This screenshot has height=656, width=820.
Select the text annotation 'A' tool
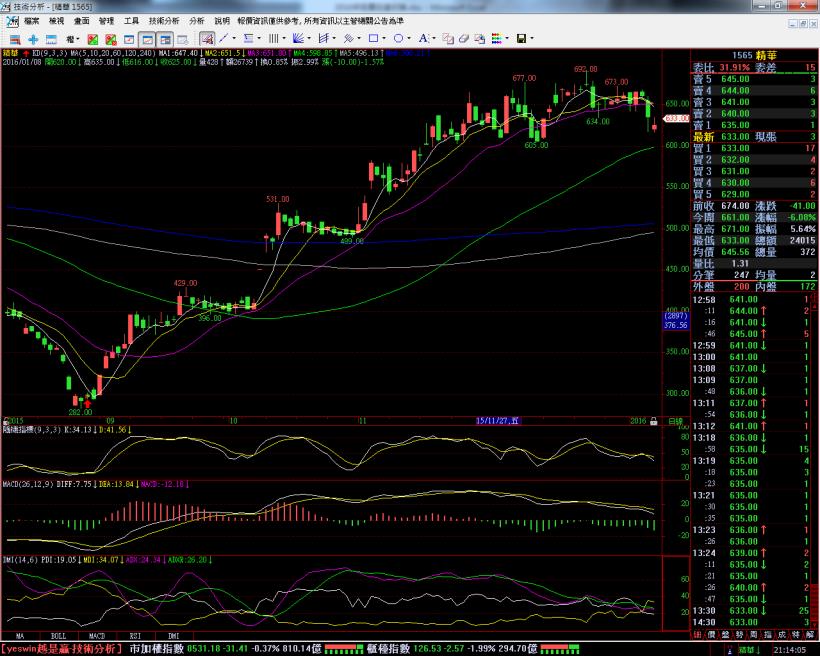point(423,38)
